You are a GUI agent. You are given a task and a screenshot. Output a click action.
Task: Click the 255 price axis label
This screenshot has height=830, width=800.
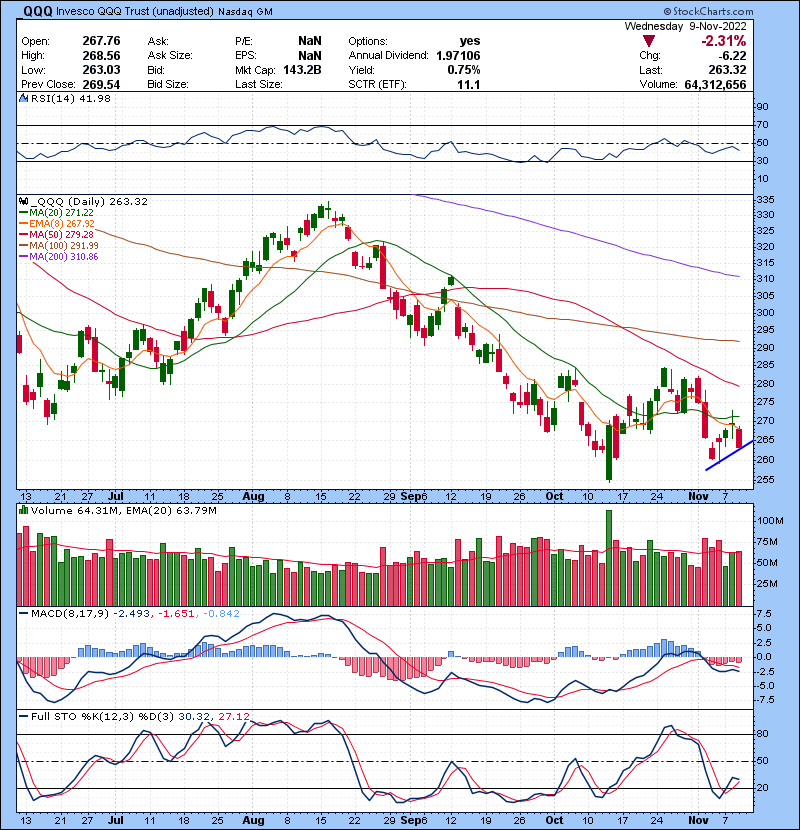click(x=766, y=480)
